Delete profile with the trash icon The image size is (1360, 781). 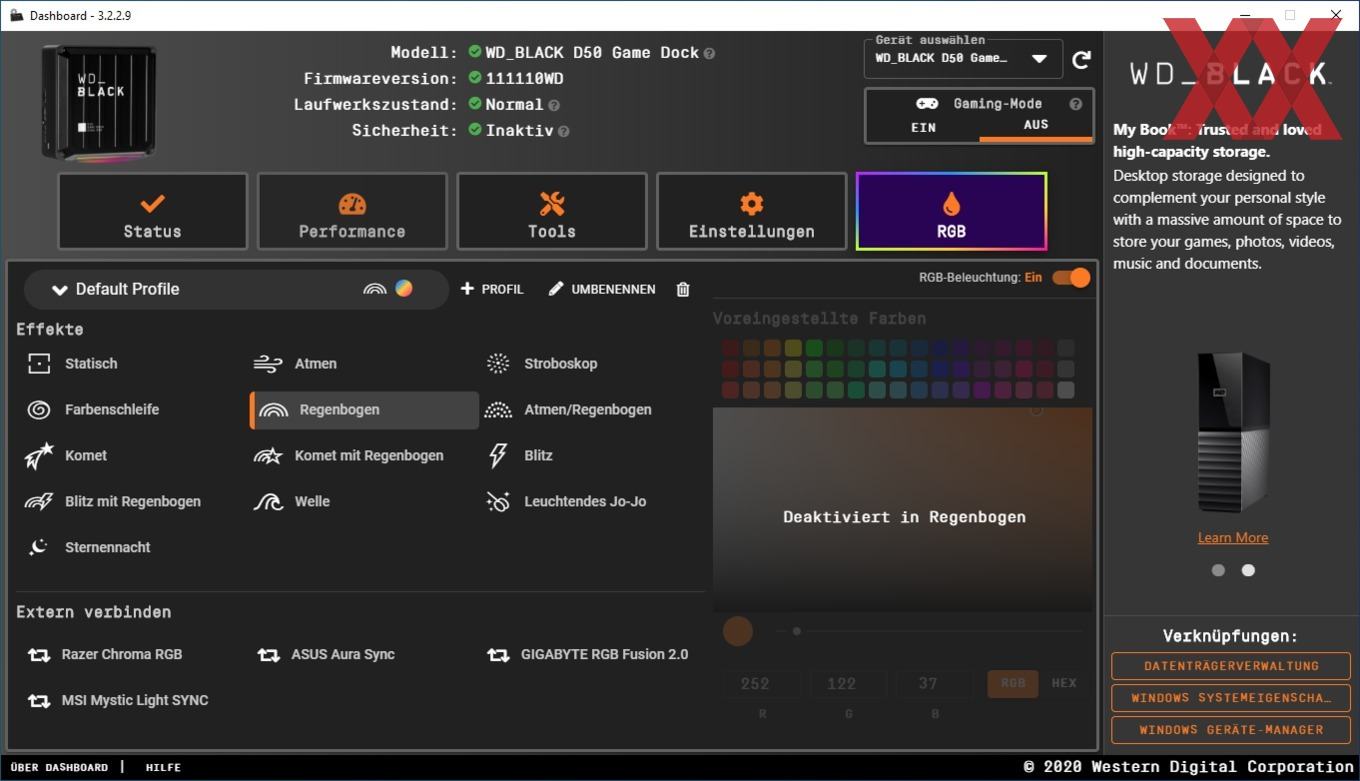click(683, 289)
